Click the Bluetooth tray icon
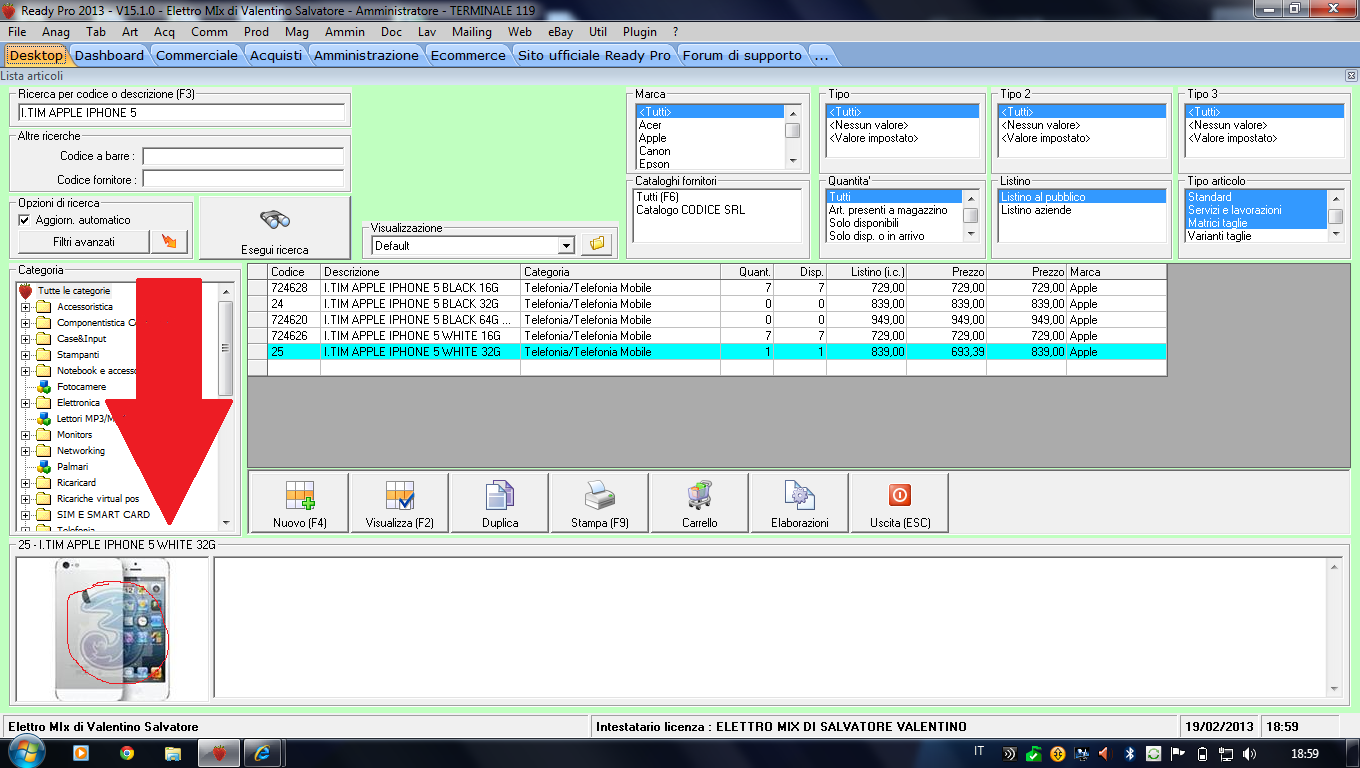The image size is (1360, 768). point(1130,754)
